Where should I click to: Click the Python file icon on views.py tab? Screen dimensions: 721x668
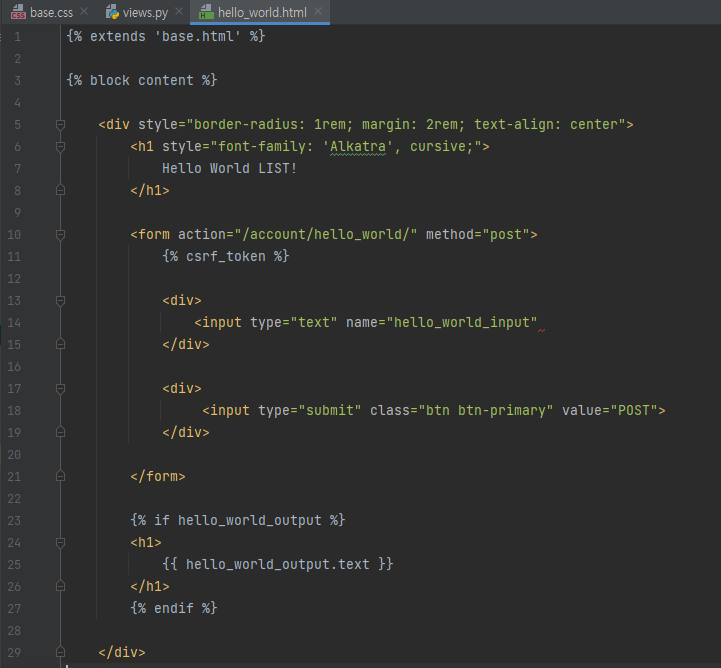coord(112,12)
